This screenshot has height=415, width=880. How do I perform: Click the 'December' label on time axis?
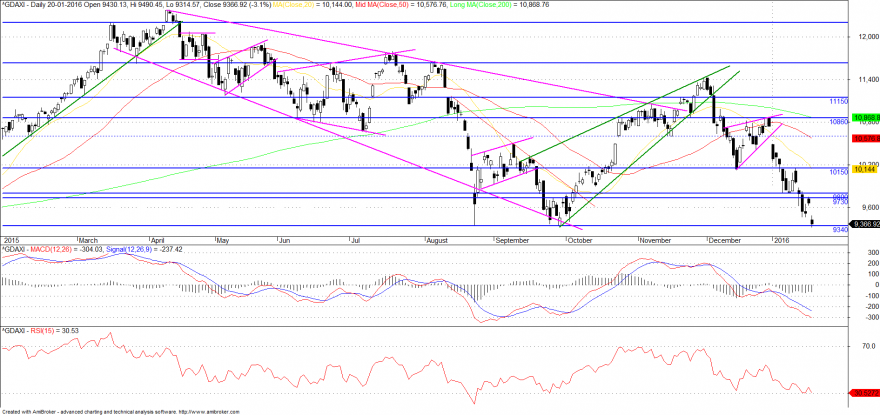coord(725,240)
